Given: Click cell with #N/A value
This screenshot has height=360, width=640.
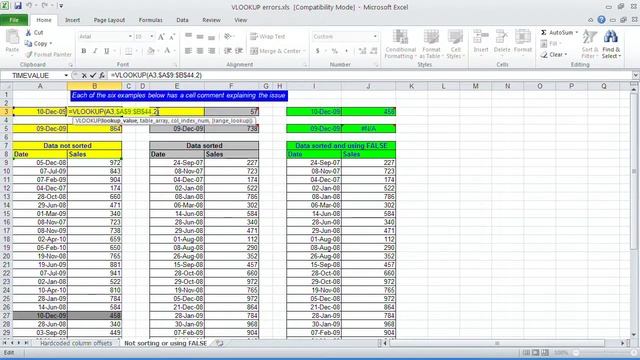Looking at the screenshot, I should (368, 129).
